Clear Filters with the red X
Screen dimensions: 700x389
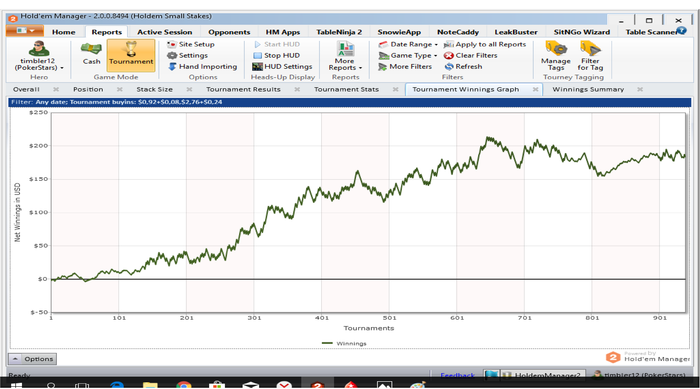pos(471,55)
